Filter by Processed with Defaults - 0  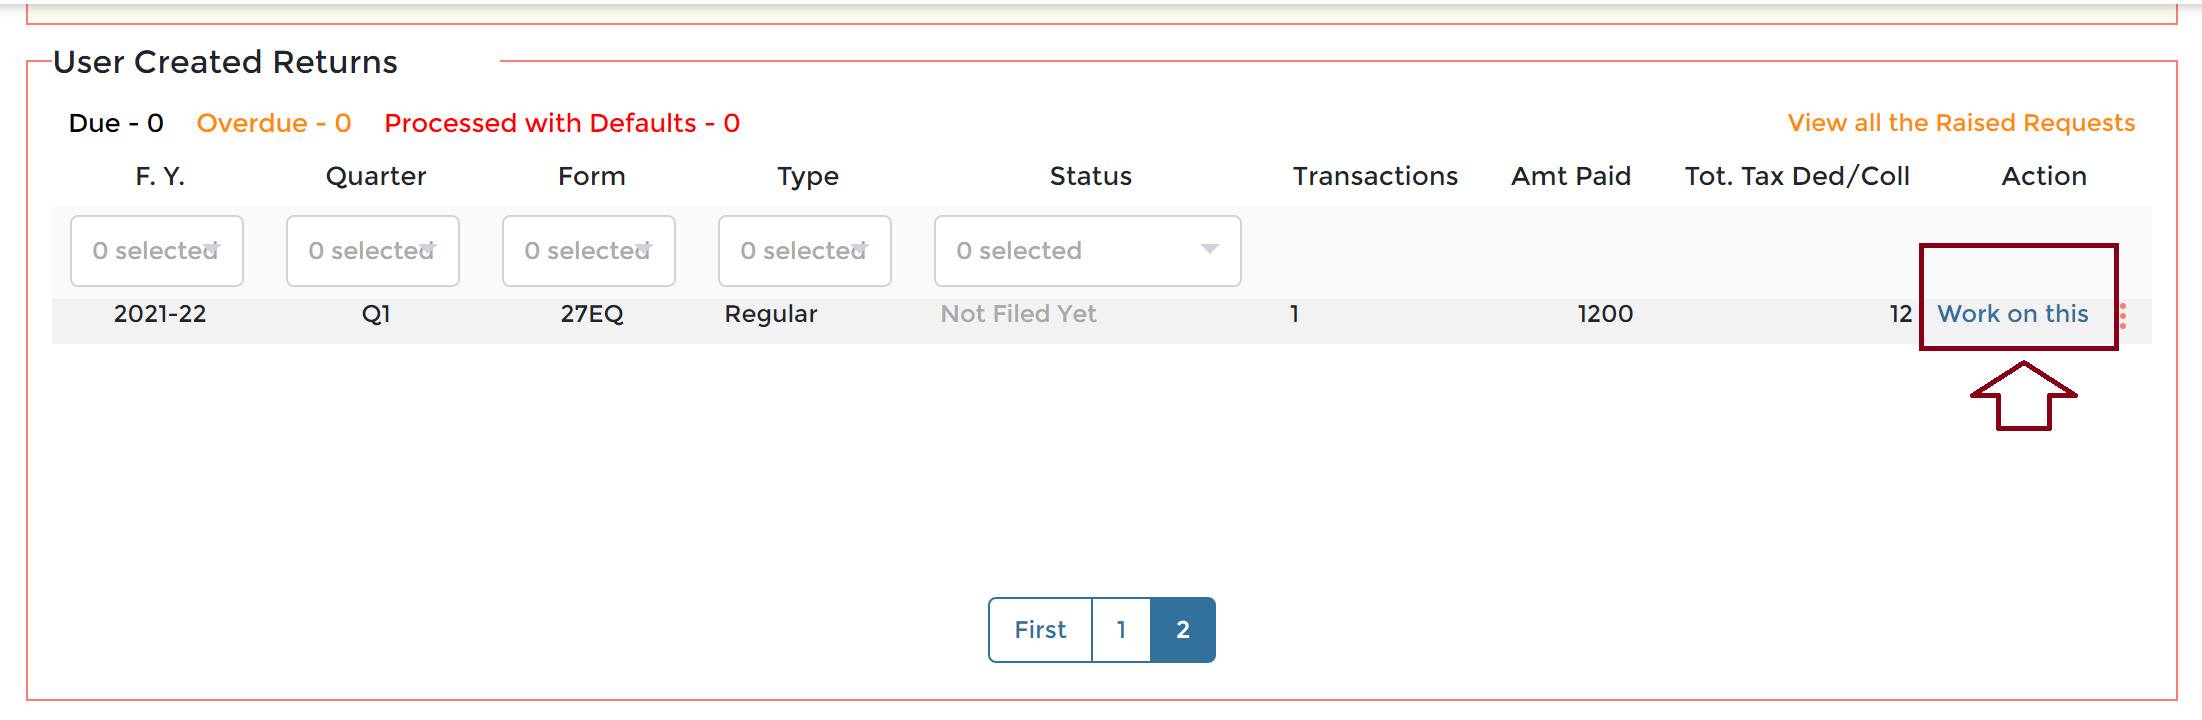click(562, 123)
